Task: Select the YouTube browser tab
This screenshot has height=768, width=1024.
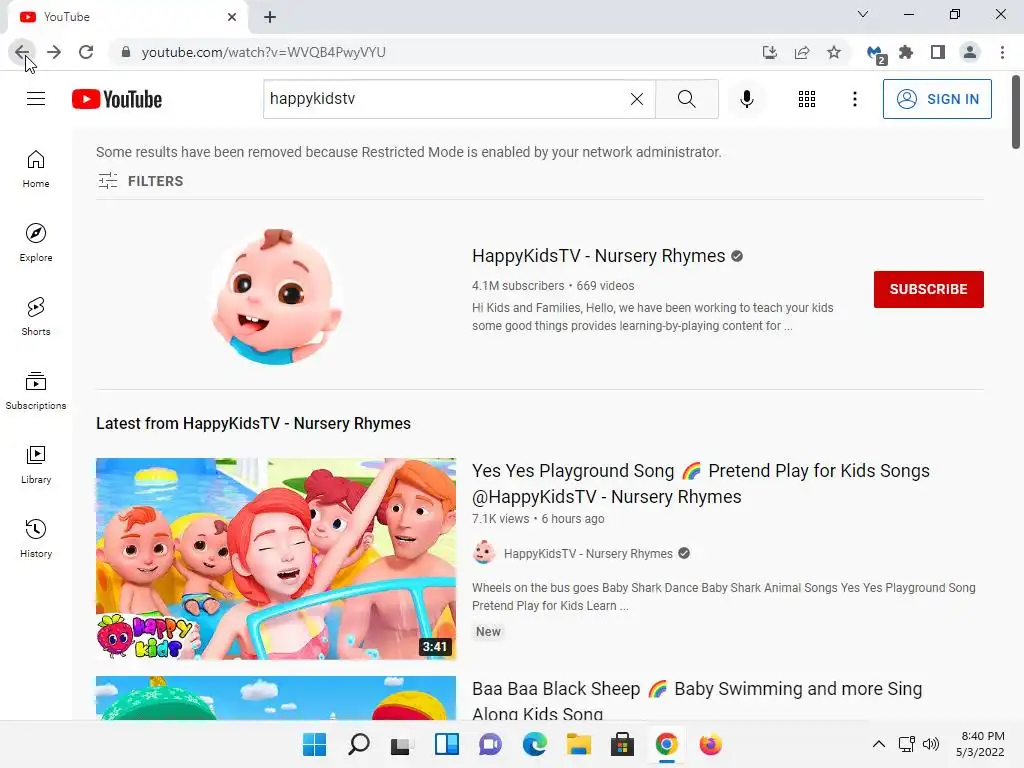Action: click(127, 17)
